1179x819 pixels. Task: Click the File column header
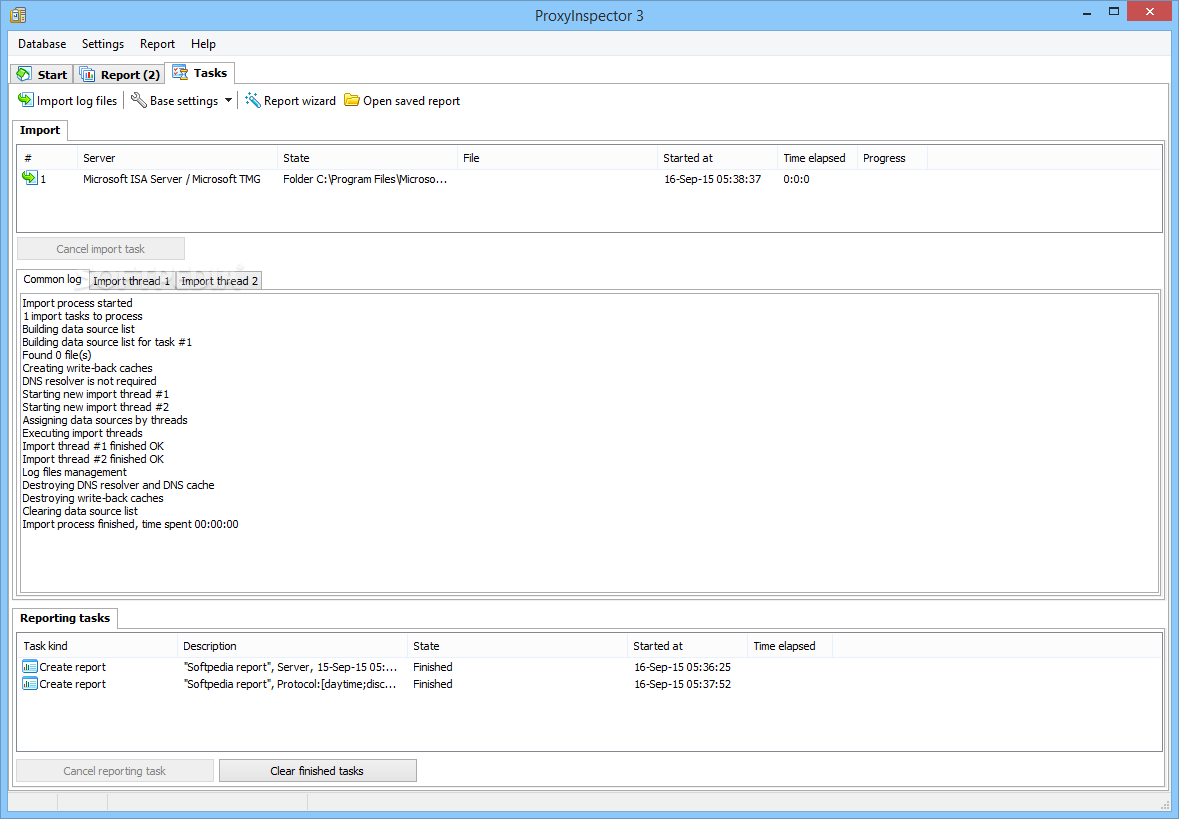[557, 158]
